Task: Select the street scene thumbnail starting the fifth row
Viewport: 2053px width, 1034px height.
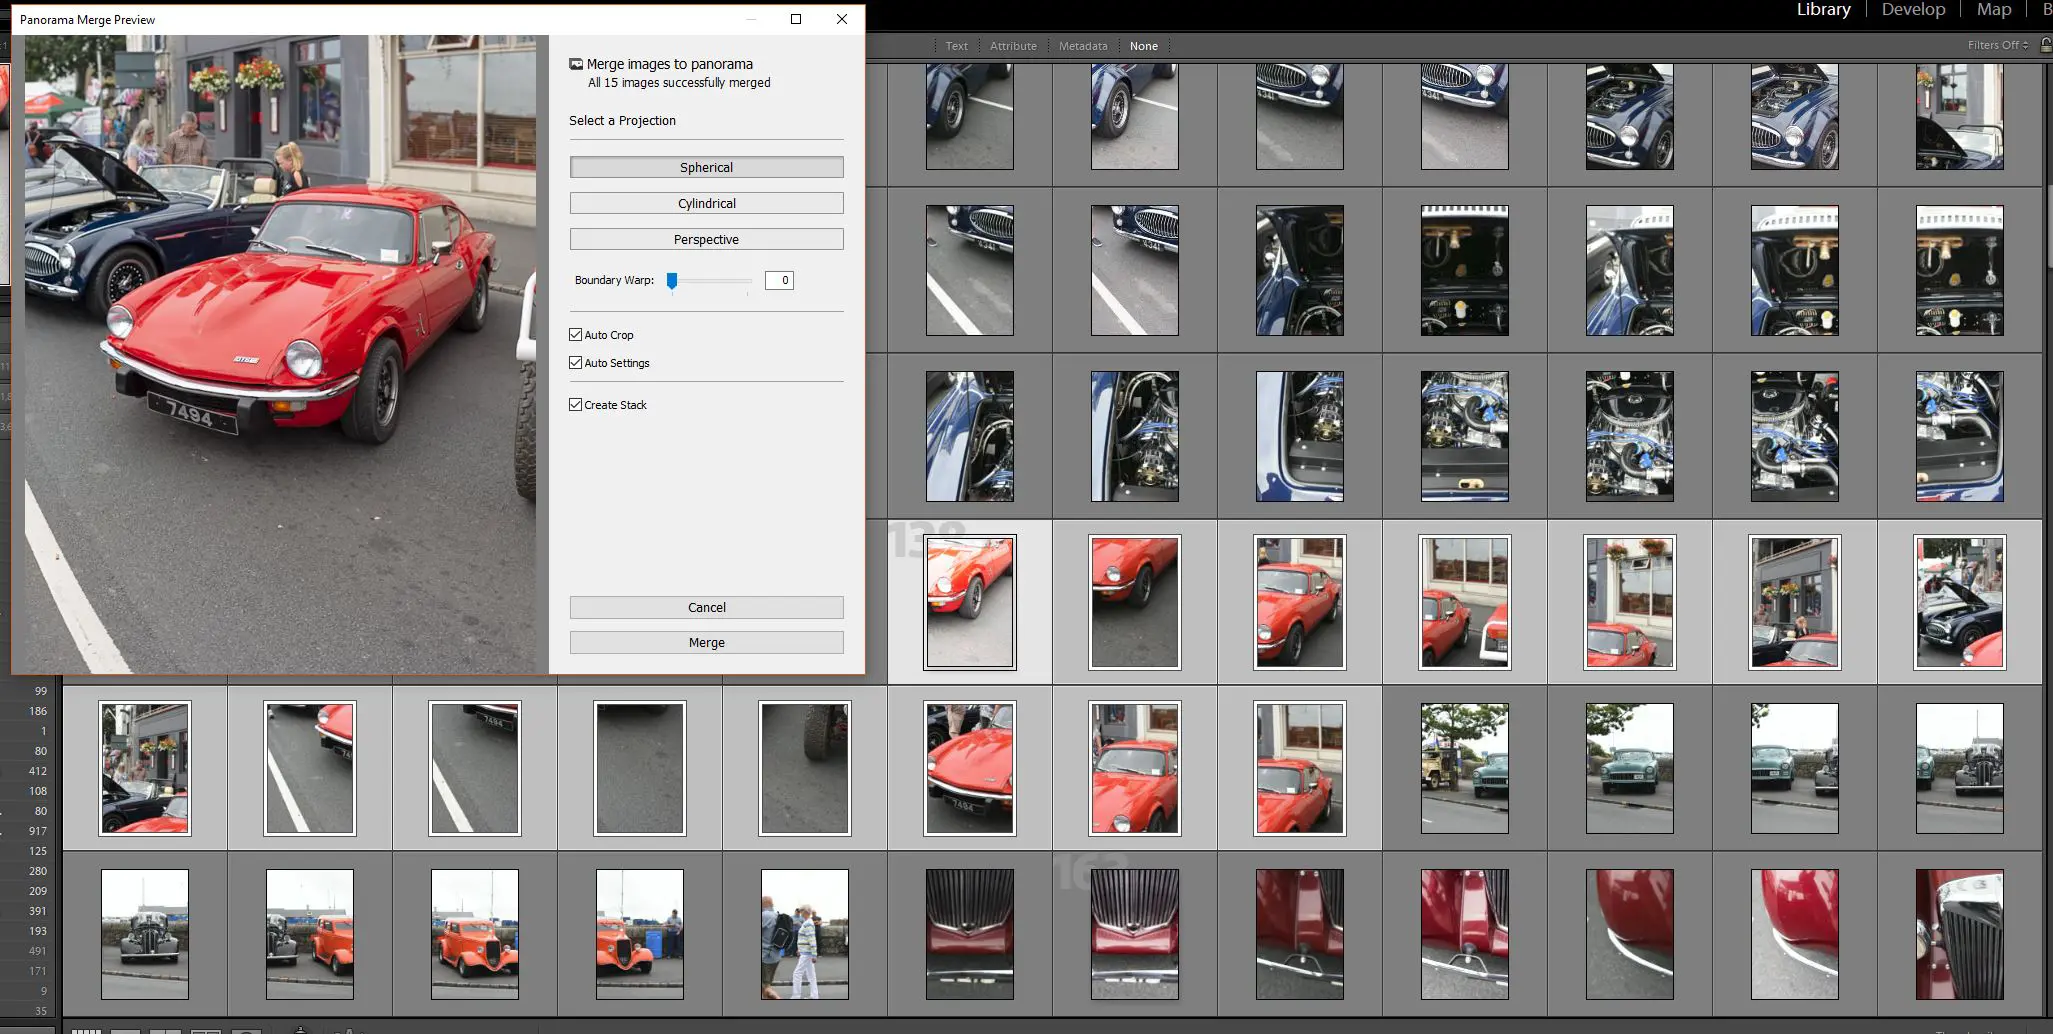Action: [x=145, y=768]
